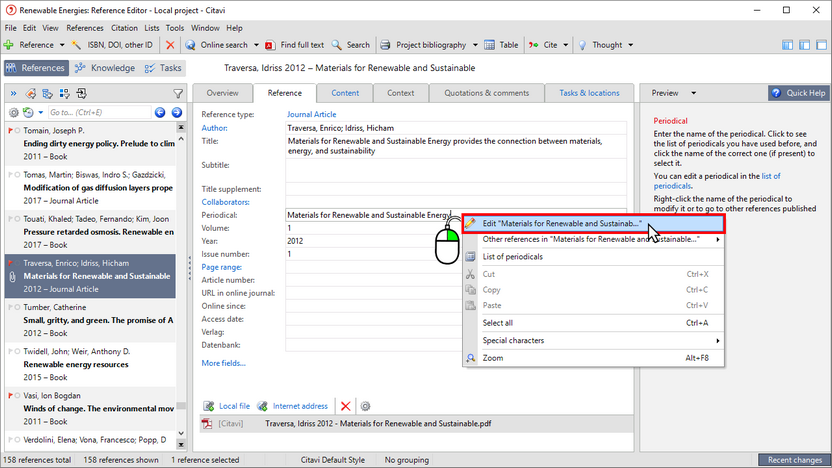Open the Content tab

[345, 93]
